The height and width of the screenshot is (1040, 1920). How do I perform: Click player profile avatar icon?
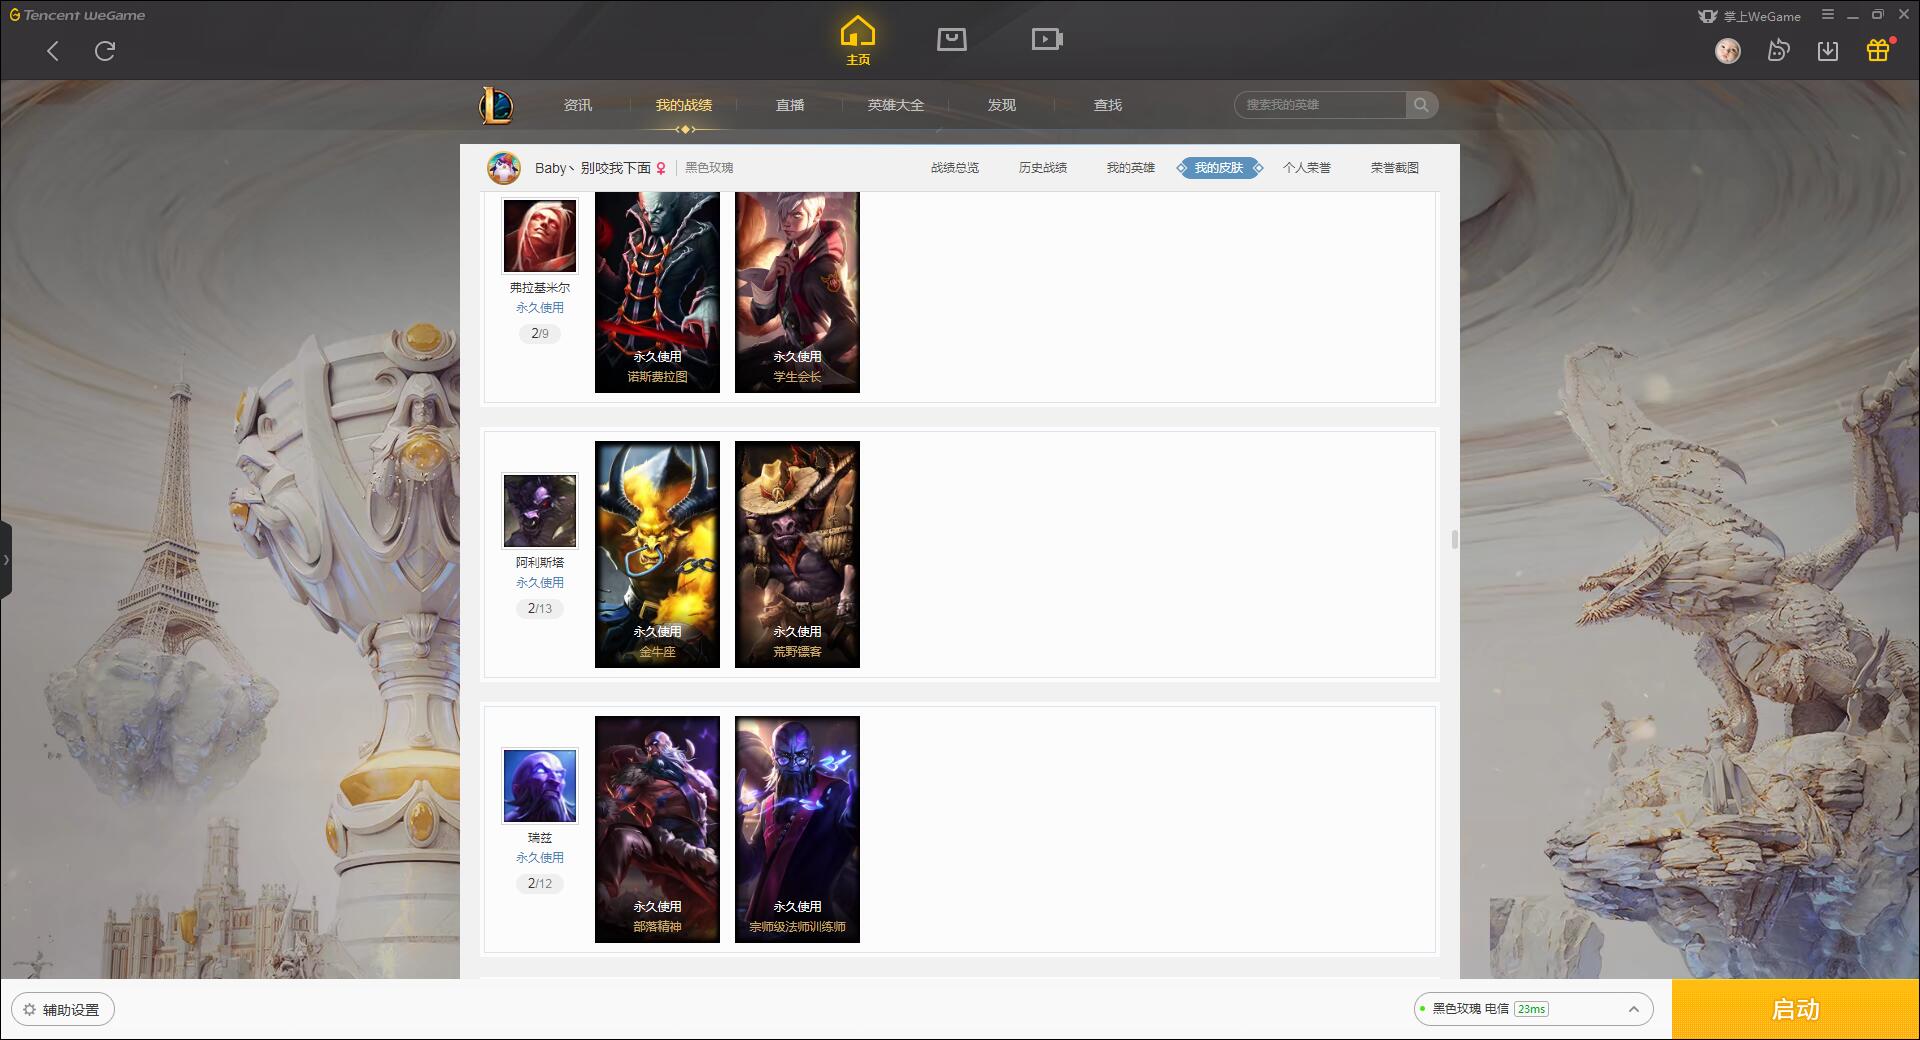point(504,168)
